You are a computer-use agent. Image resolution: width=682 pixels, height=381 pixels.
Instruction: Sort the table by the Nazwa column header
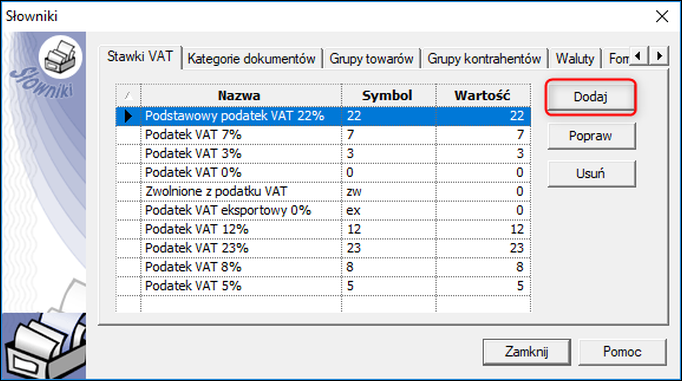(x=241, y=95)
